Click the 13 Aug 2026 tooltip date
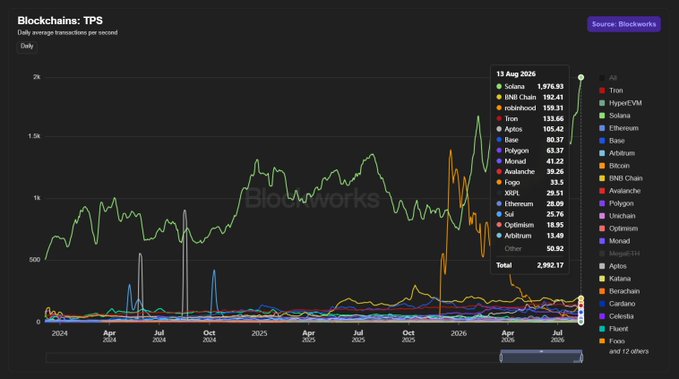This screenshot has height=379, width=679. pos(516,74)
